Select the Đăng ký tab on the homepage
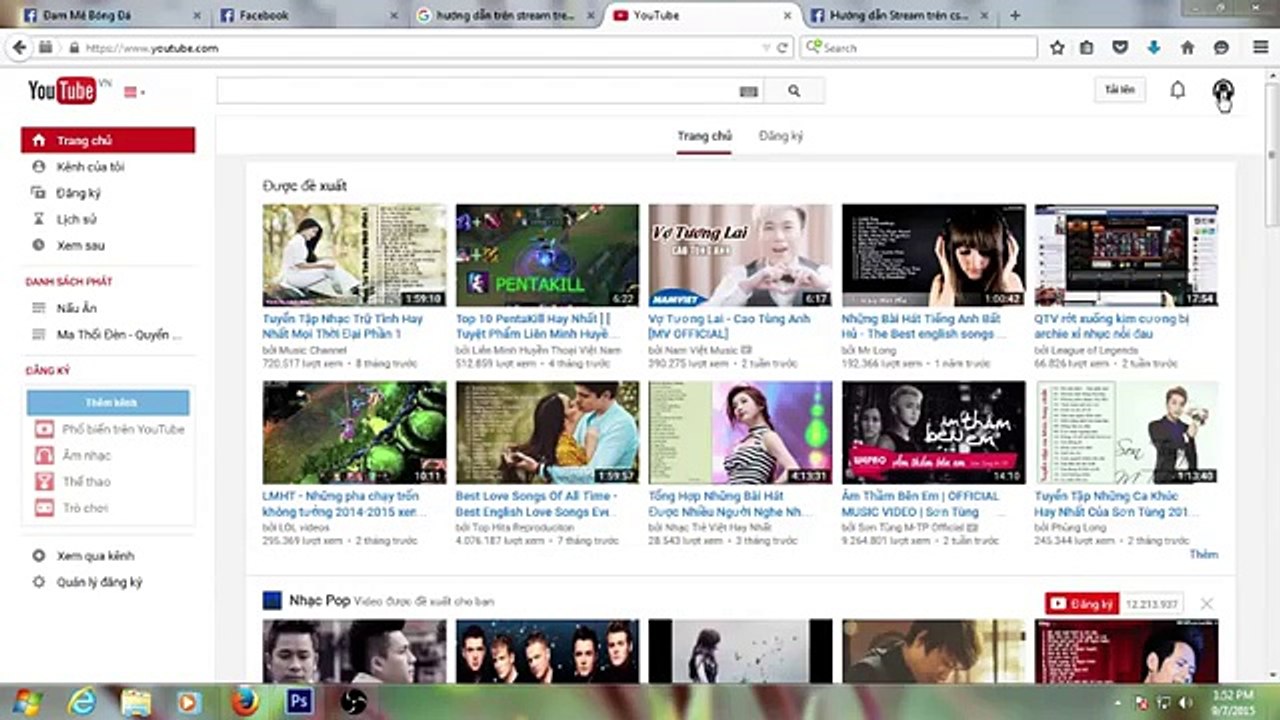Screen dimensions: 1280x720 (780, 136)
